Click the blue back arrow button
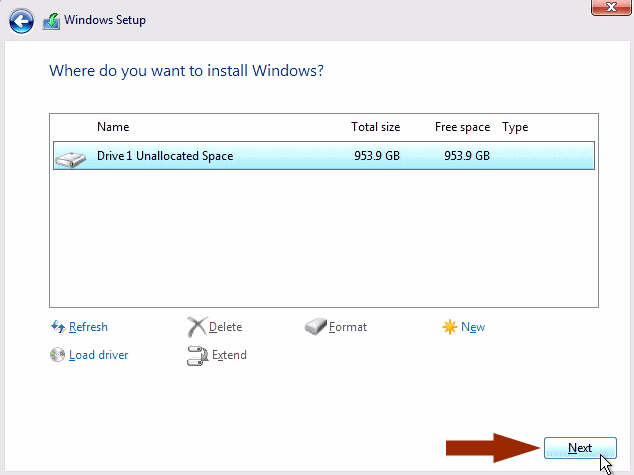This screenshot has width=634, height=475. [21, 21]
